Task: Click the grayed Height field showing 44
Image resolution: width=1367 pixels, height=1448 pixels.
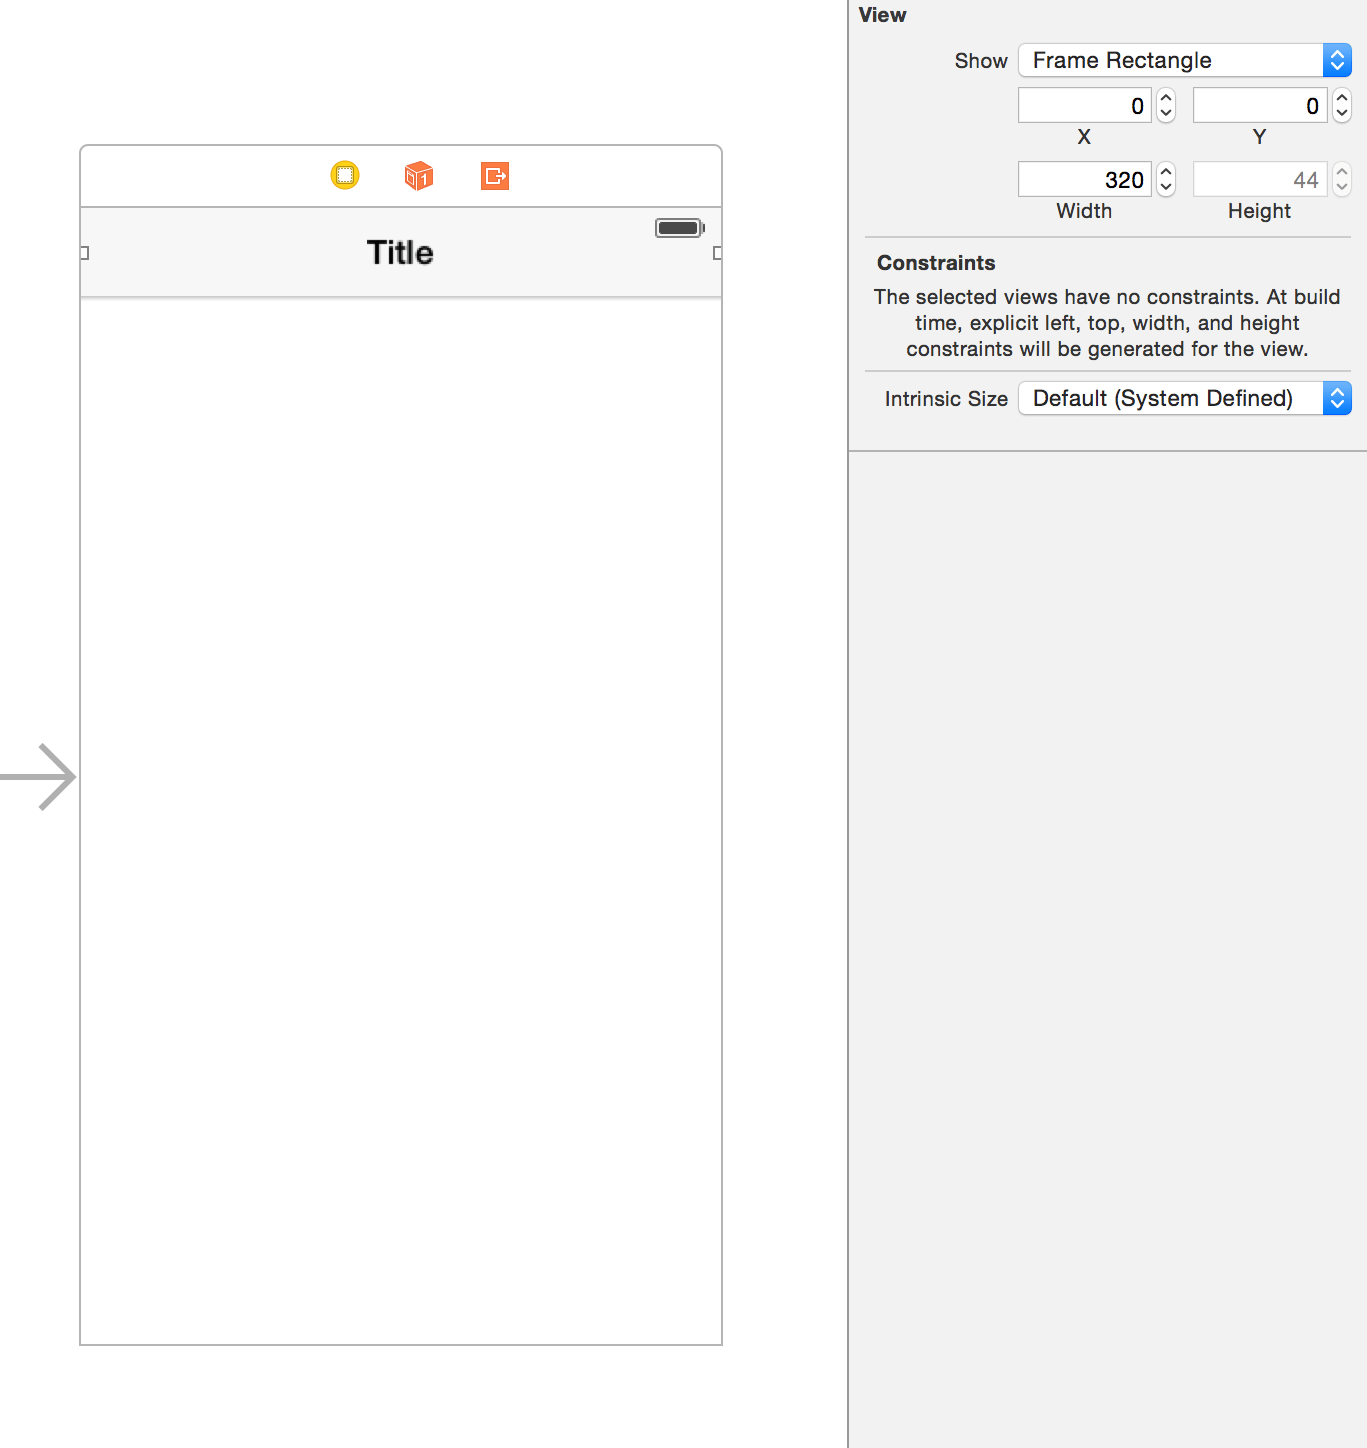Action: point(1260,179)
